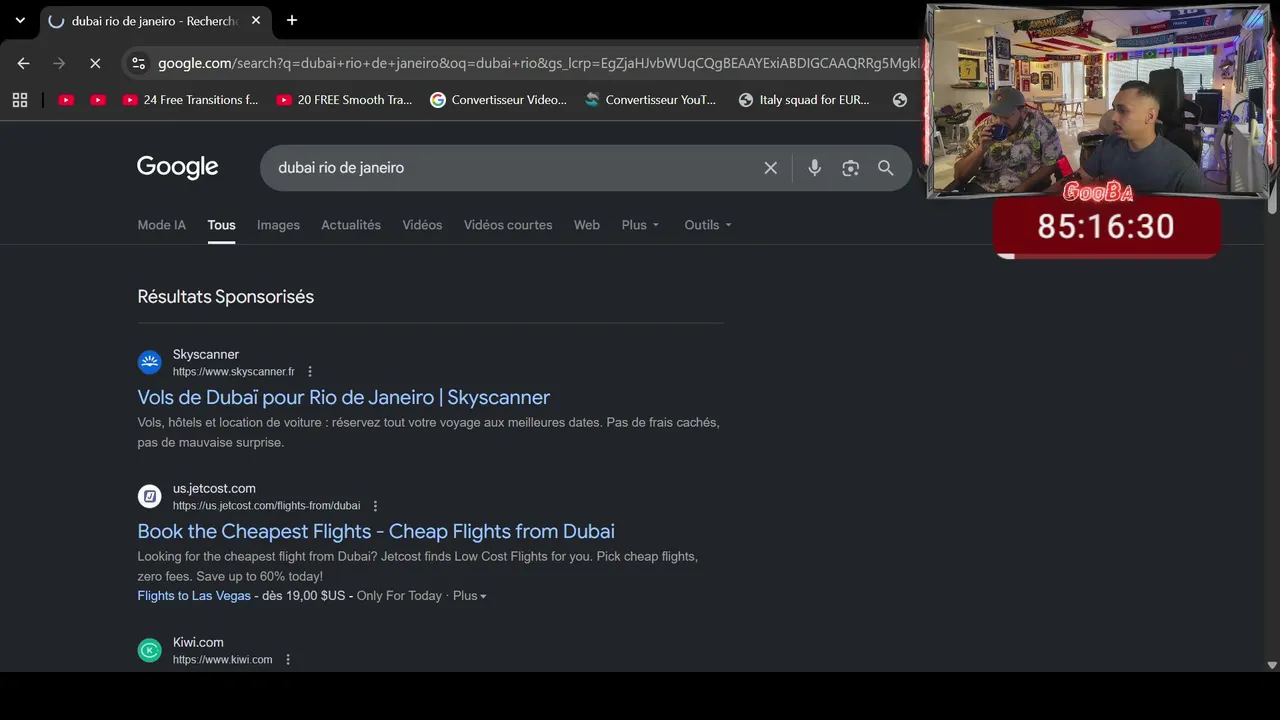Switch to Images tab
The image size is (1280, 720).
[278, 225]
